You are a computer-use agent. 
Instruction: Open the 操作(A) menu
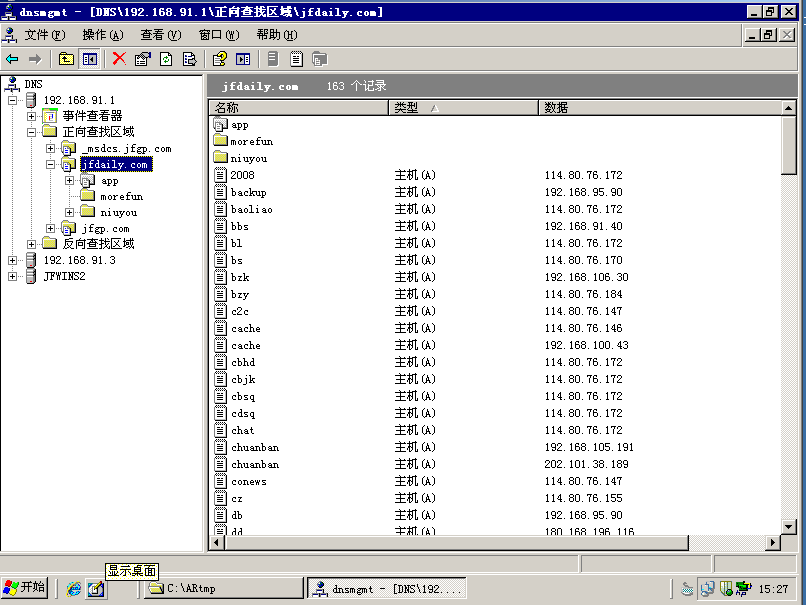(103, 35)
